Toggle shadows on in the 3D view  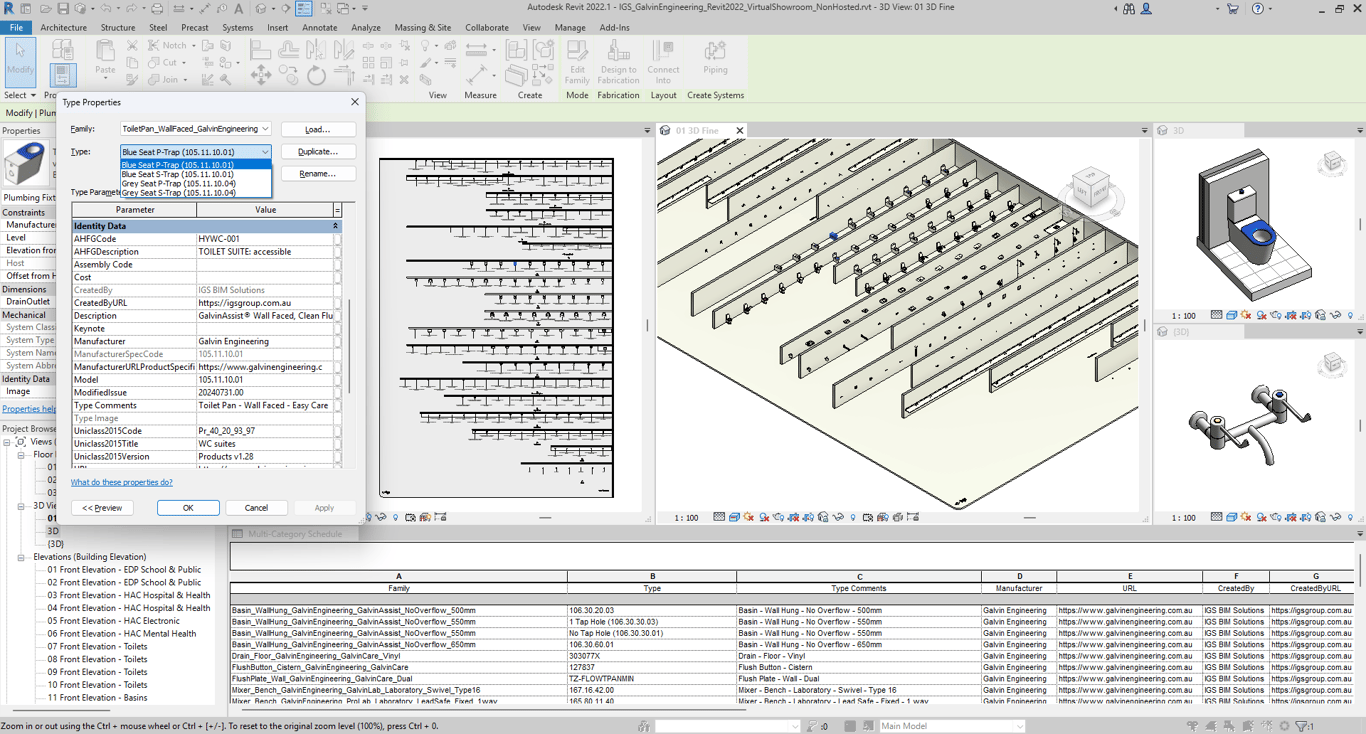763,517
